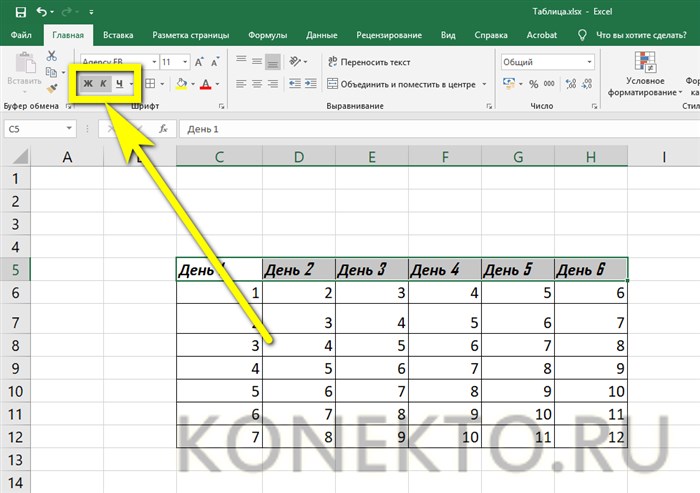Image resolution: width=700 pixels, height=493 pixels.
Task: Increase decimal places
Action: pos(571,84)
